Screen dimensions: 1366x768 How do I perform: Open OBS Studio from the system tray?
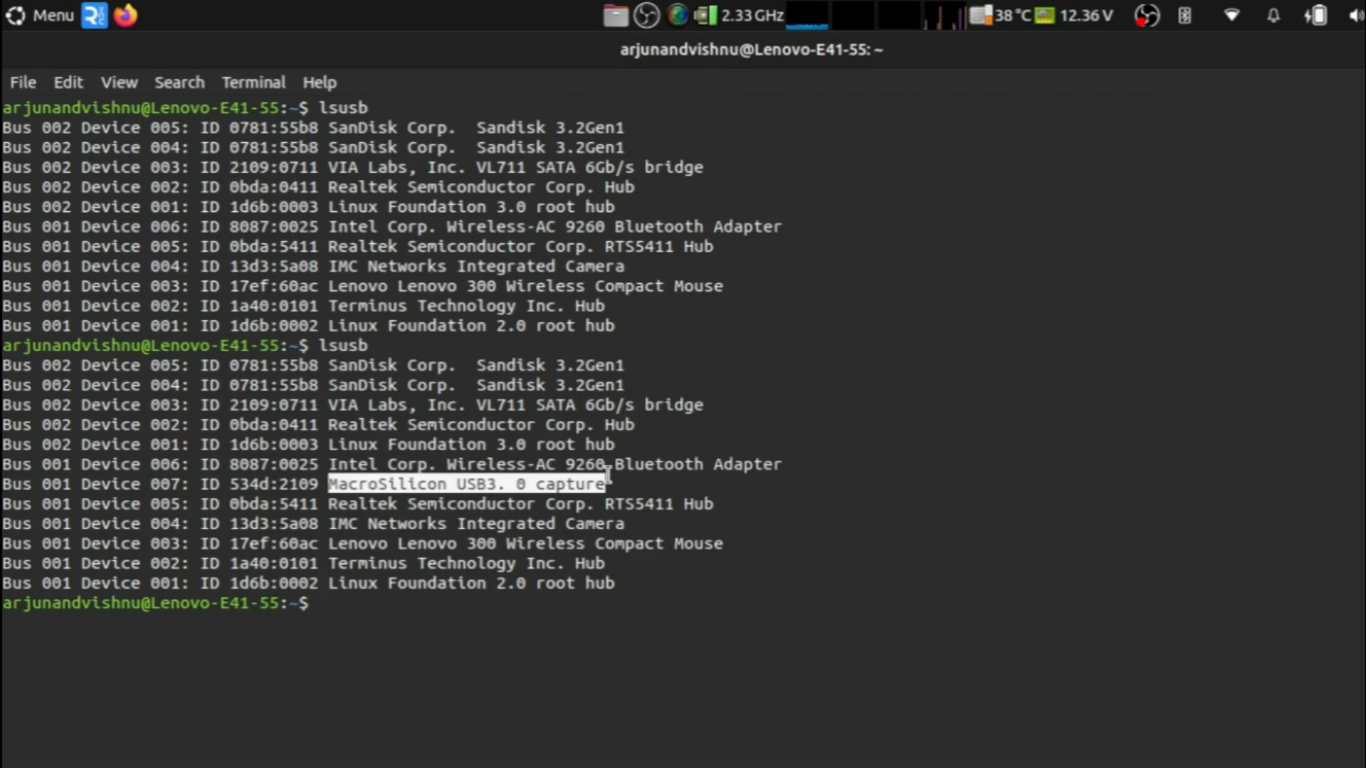(648, 15)
